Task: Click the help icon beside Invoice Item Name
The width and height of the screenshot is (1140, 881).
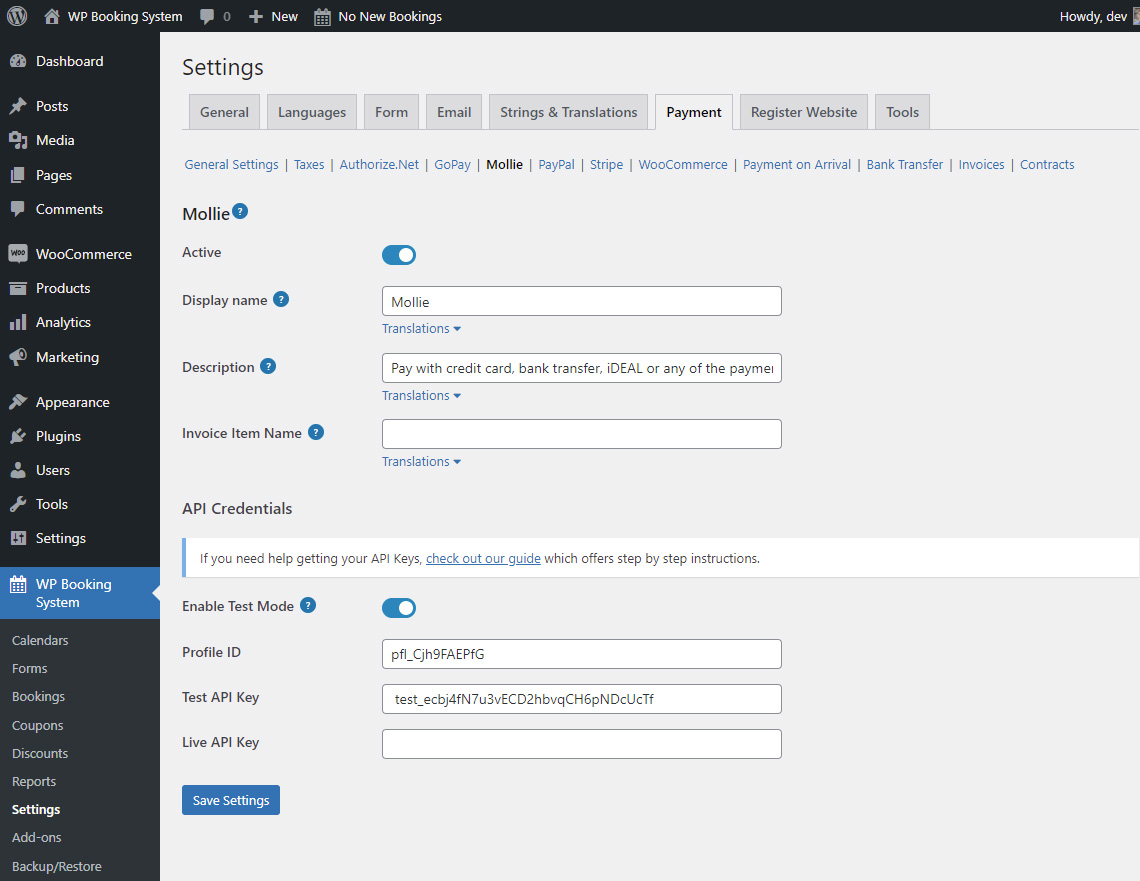Action: coord(316,433)
